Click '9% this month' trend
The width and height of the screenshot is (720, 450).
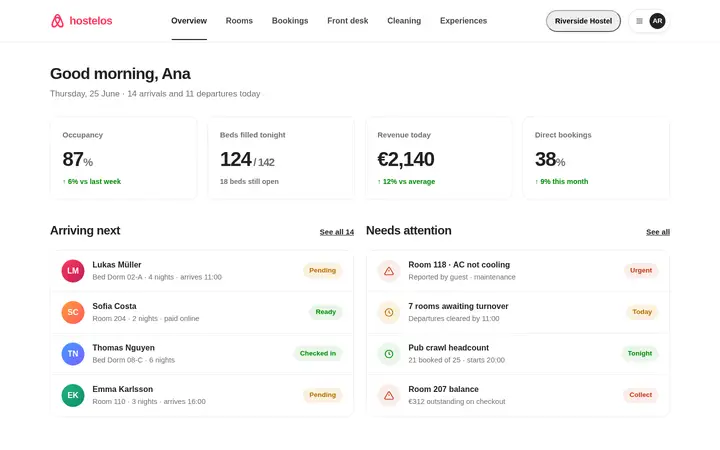pos(562,181)
